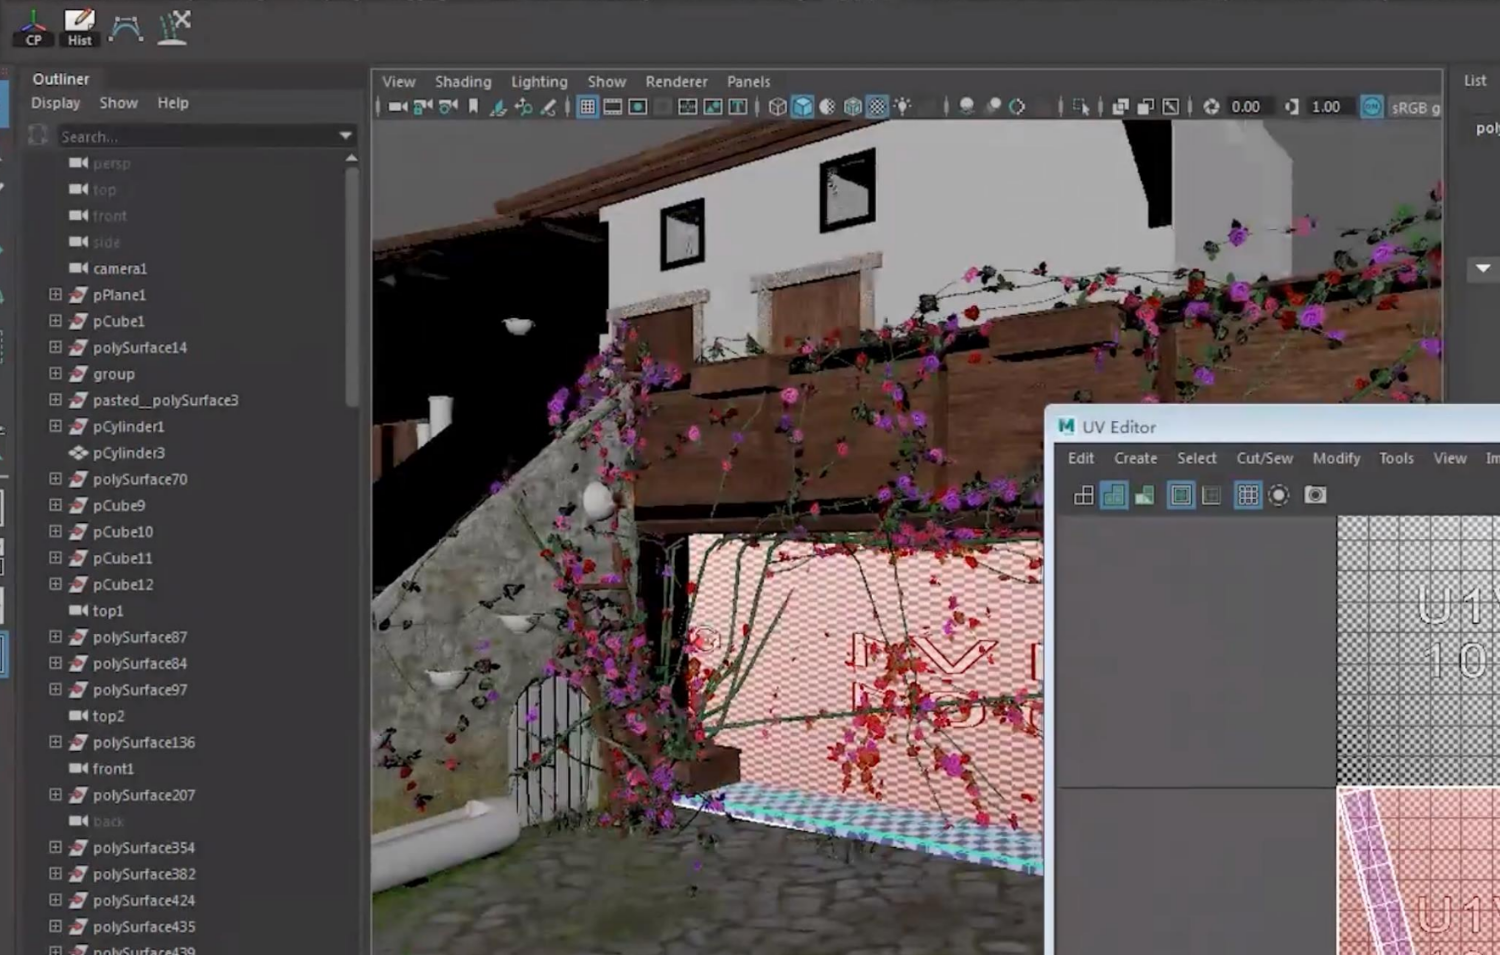Toggle the color management button

click(x=1372, y=107)
